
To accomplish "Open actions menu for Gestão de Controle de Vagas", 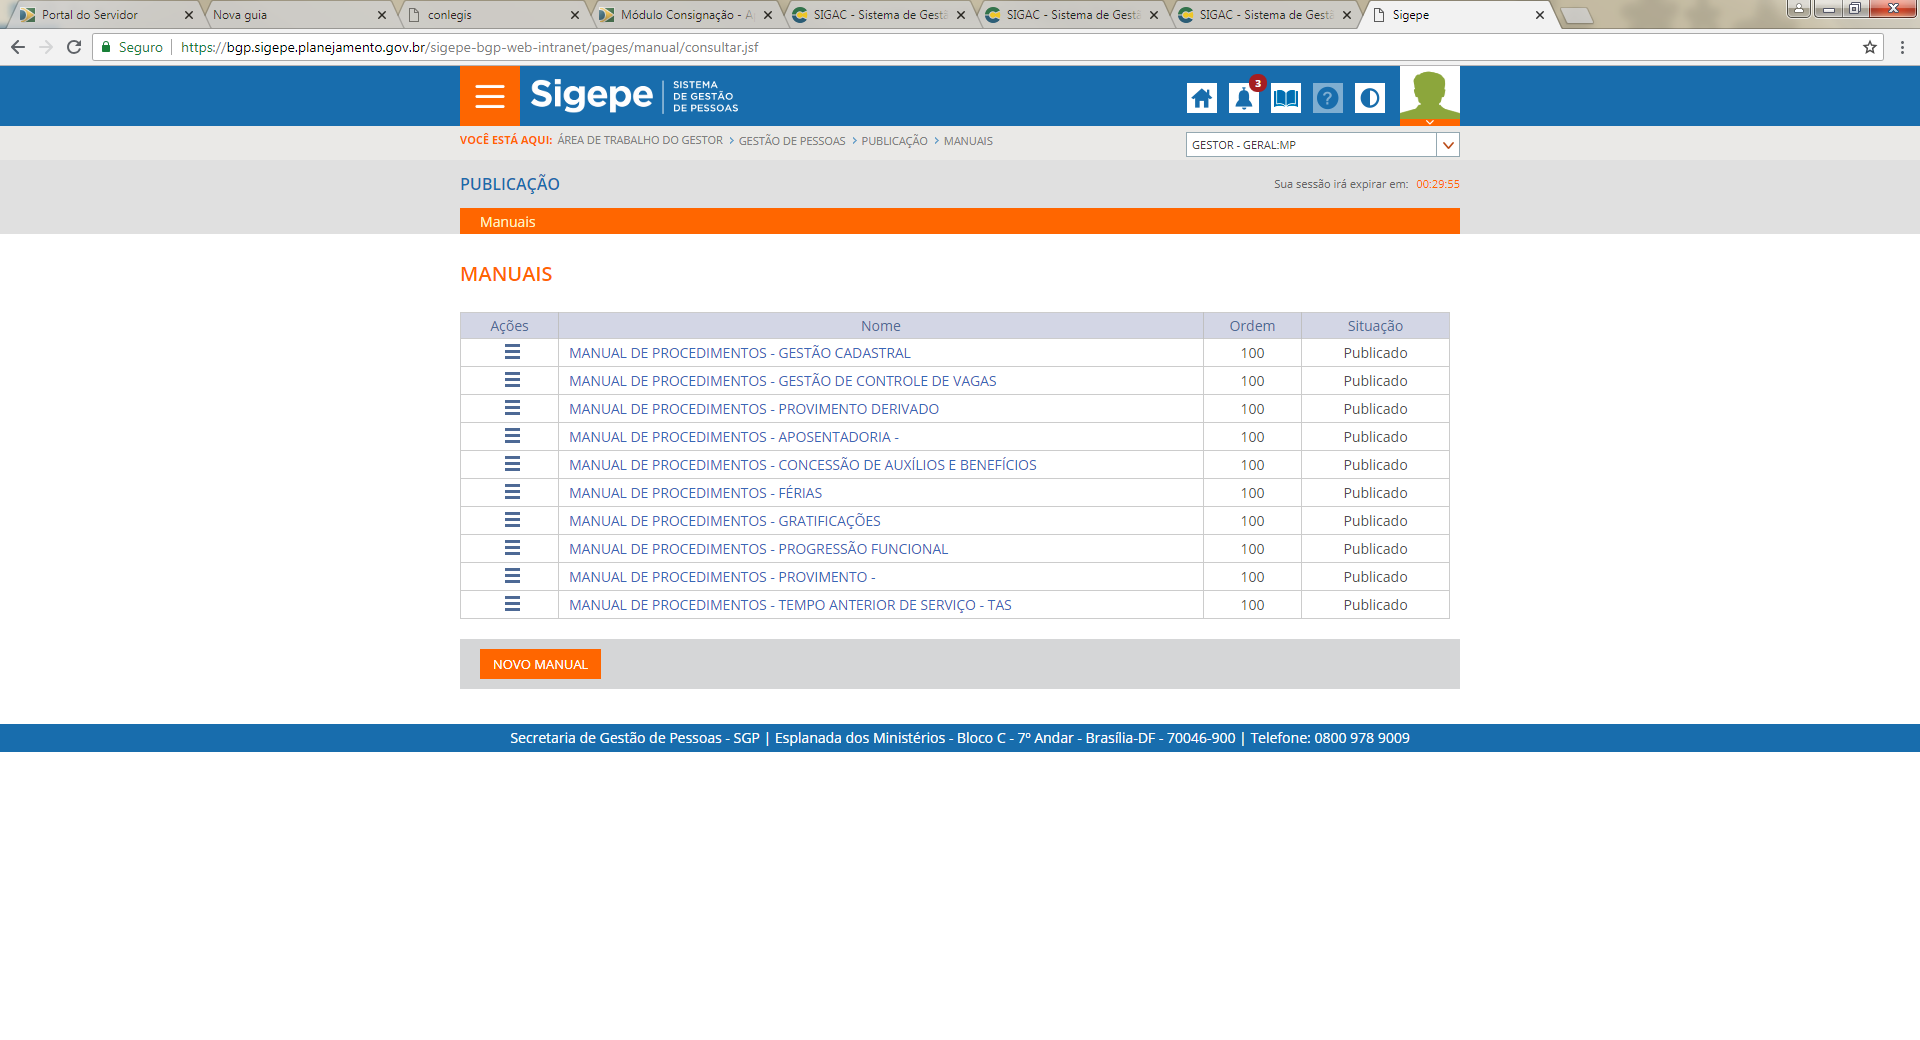I will pos(512,380).
